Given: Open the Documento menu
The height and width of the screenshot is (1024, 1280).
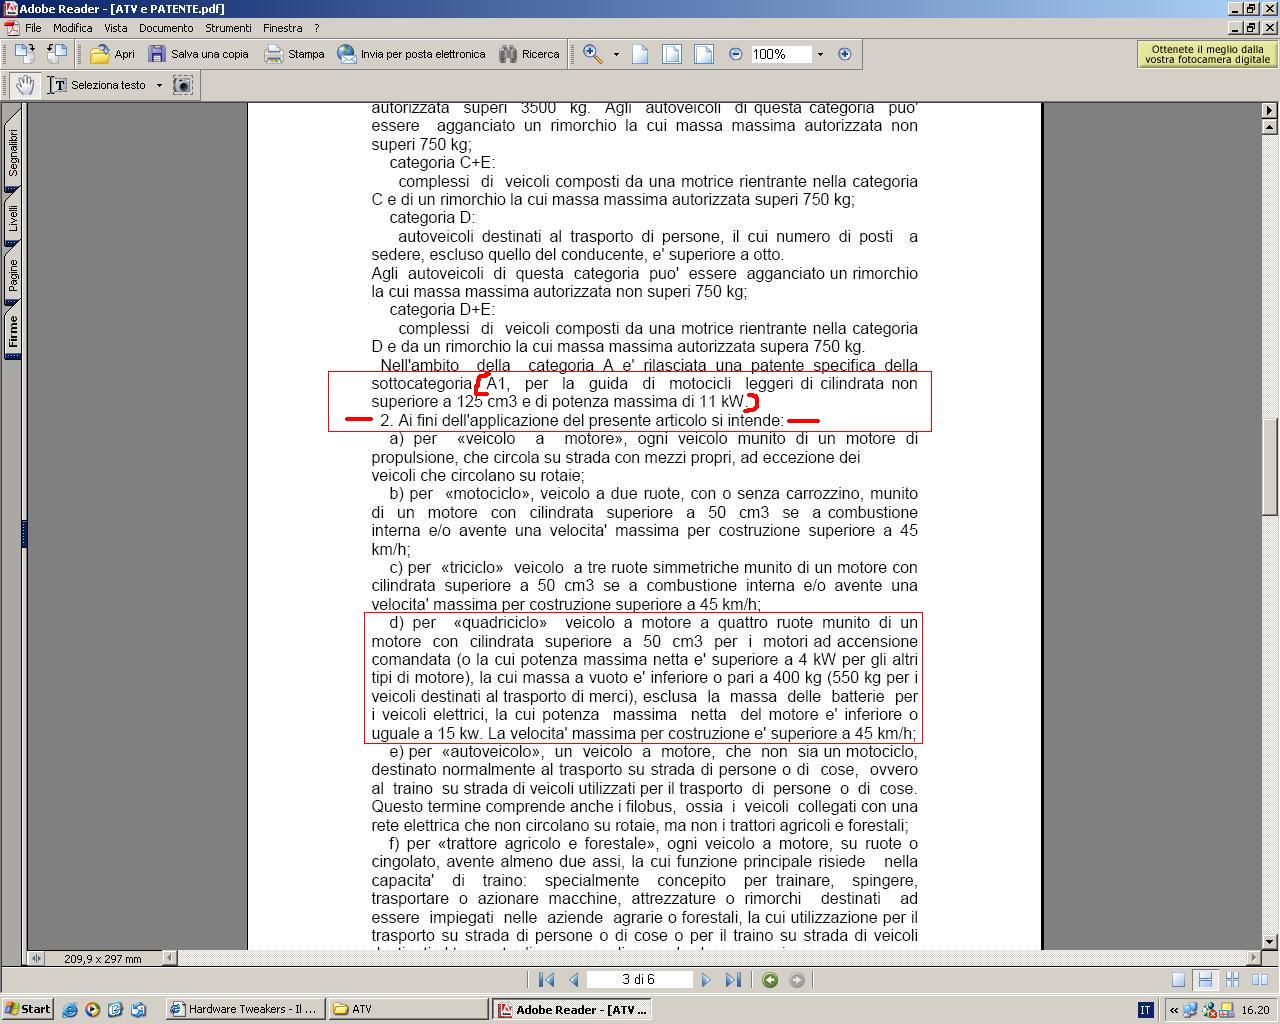Looking at the screenshot, I should [x=166, y=28].
